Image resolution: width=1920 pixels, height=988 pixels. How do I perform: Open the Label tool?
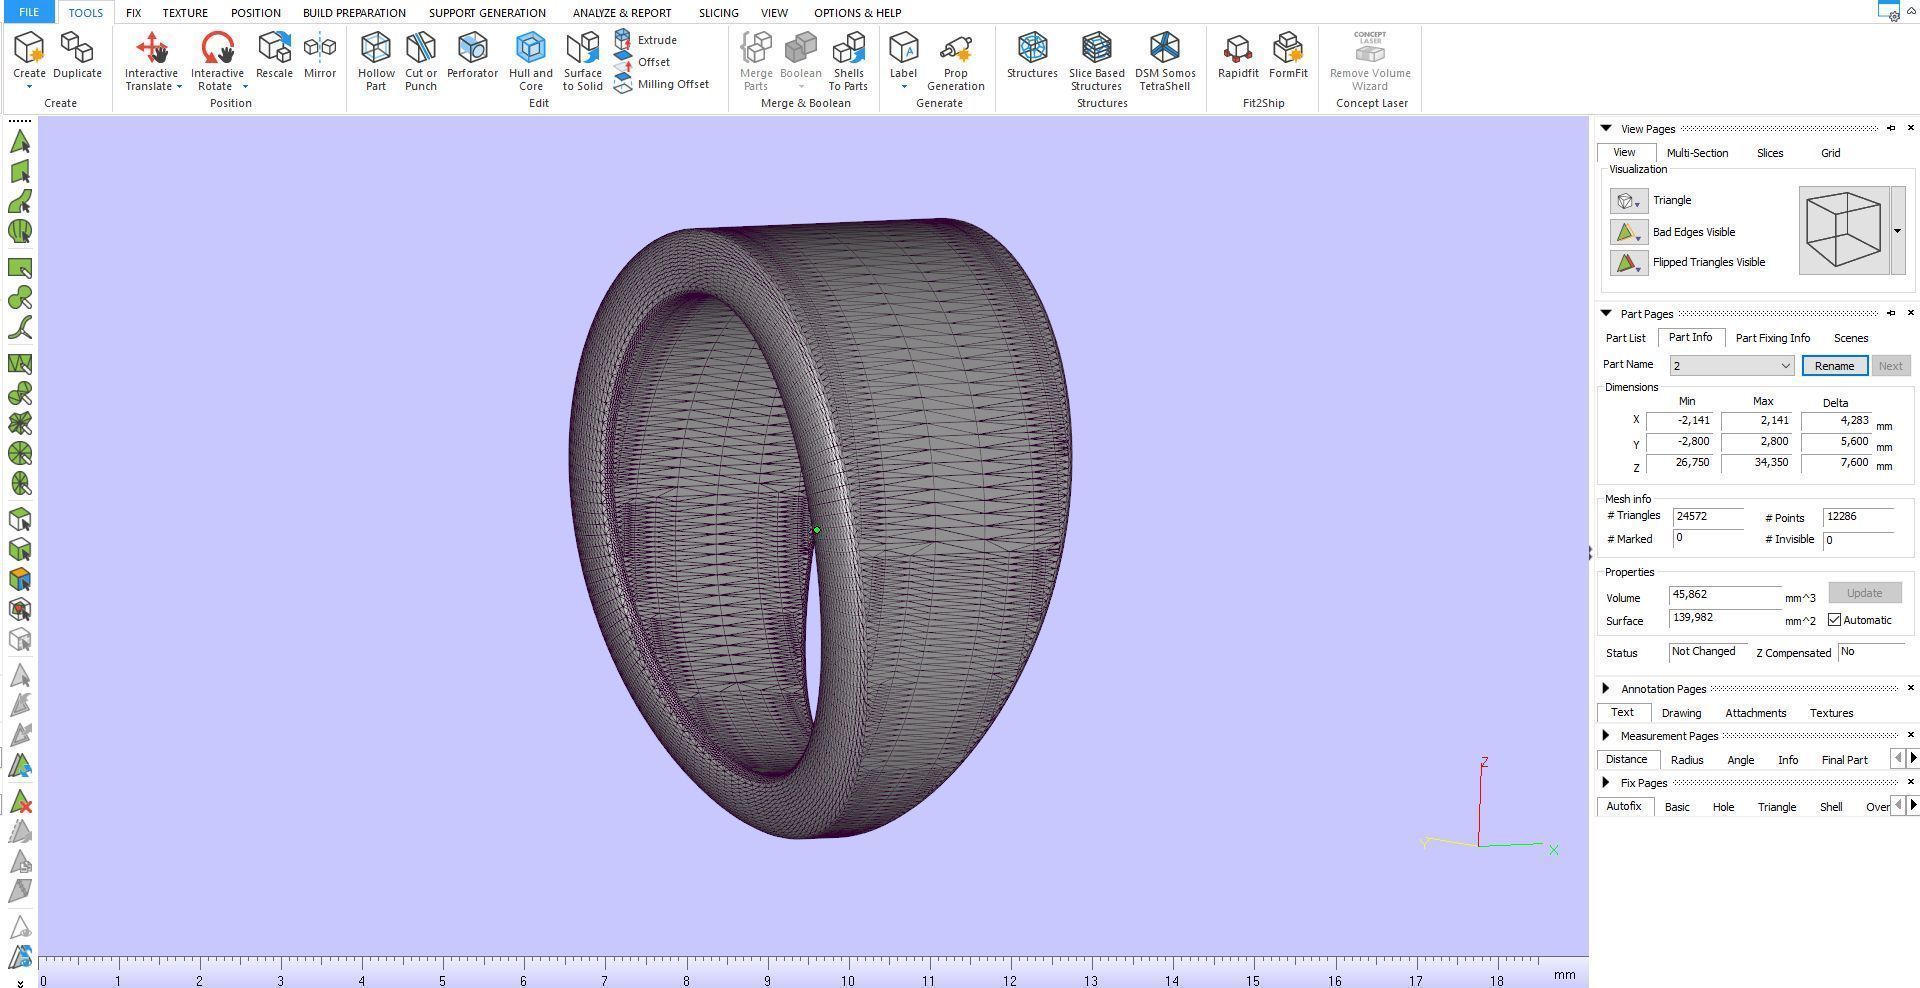click(903, 47)
